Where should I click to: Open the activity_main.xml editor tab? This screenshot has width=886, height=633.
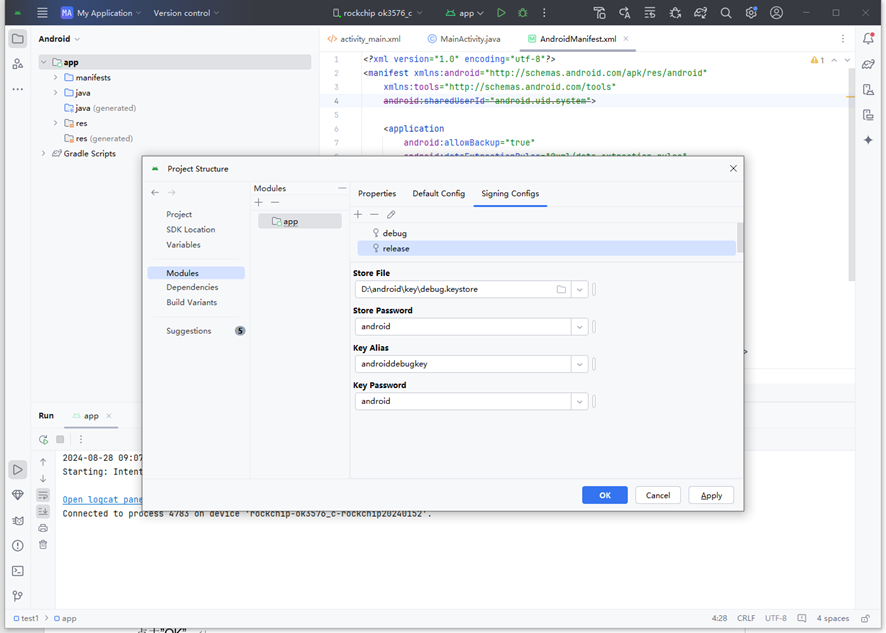(364, 39)
